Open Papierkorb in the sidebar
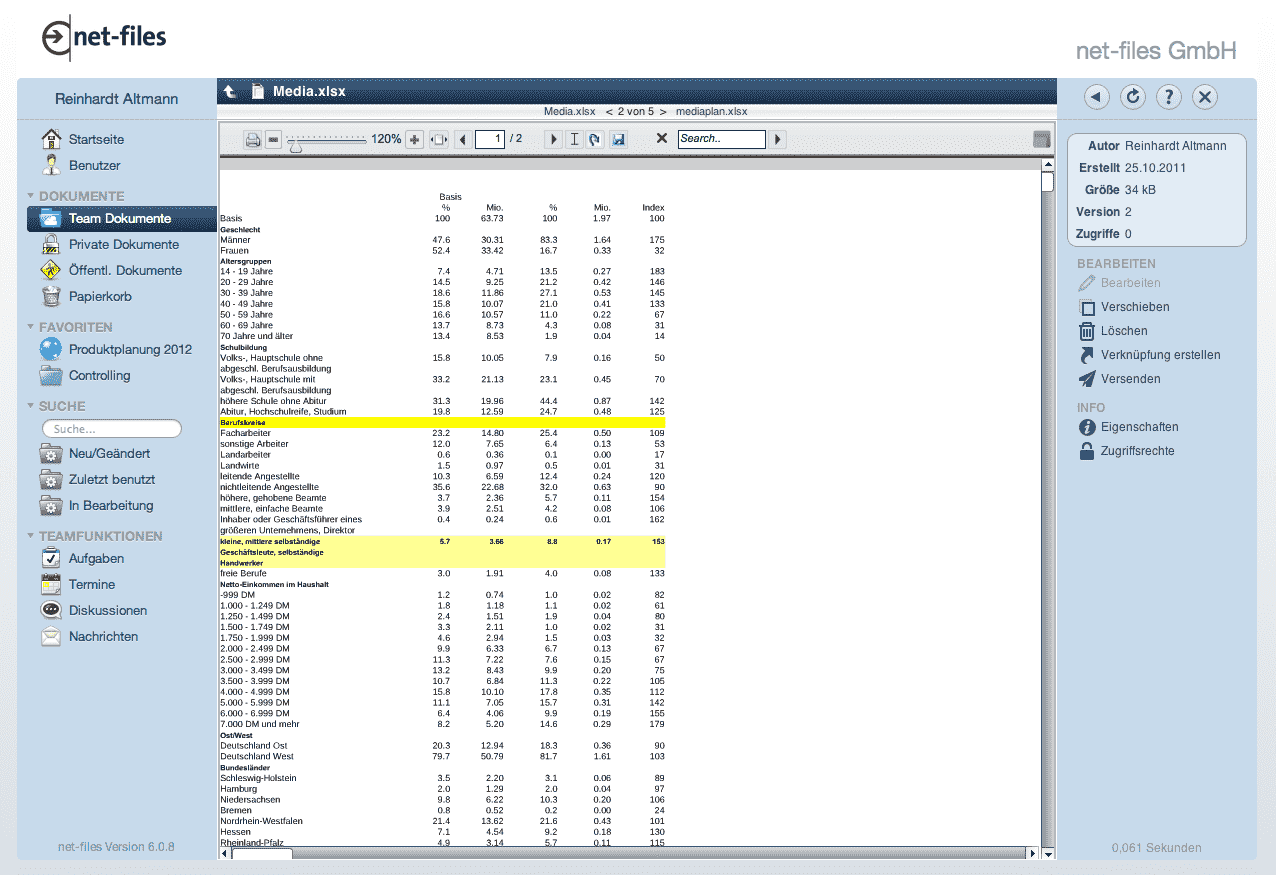Screen dimensions: 1276x875 coord(100,296)
